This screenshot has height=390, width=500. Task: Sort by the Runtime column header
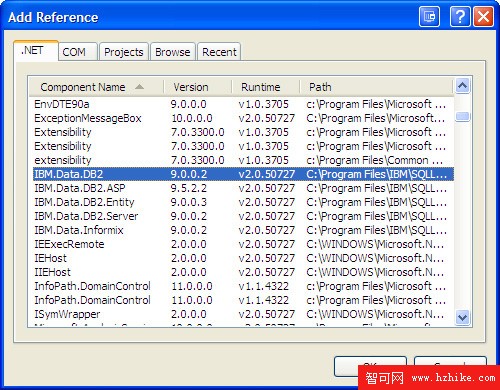click(x=266, y=87)
